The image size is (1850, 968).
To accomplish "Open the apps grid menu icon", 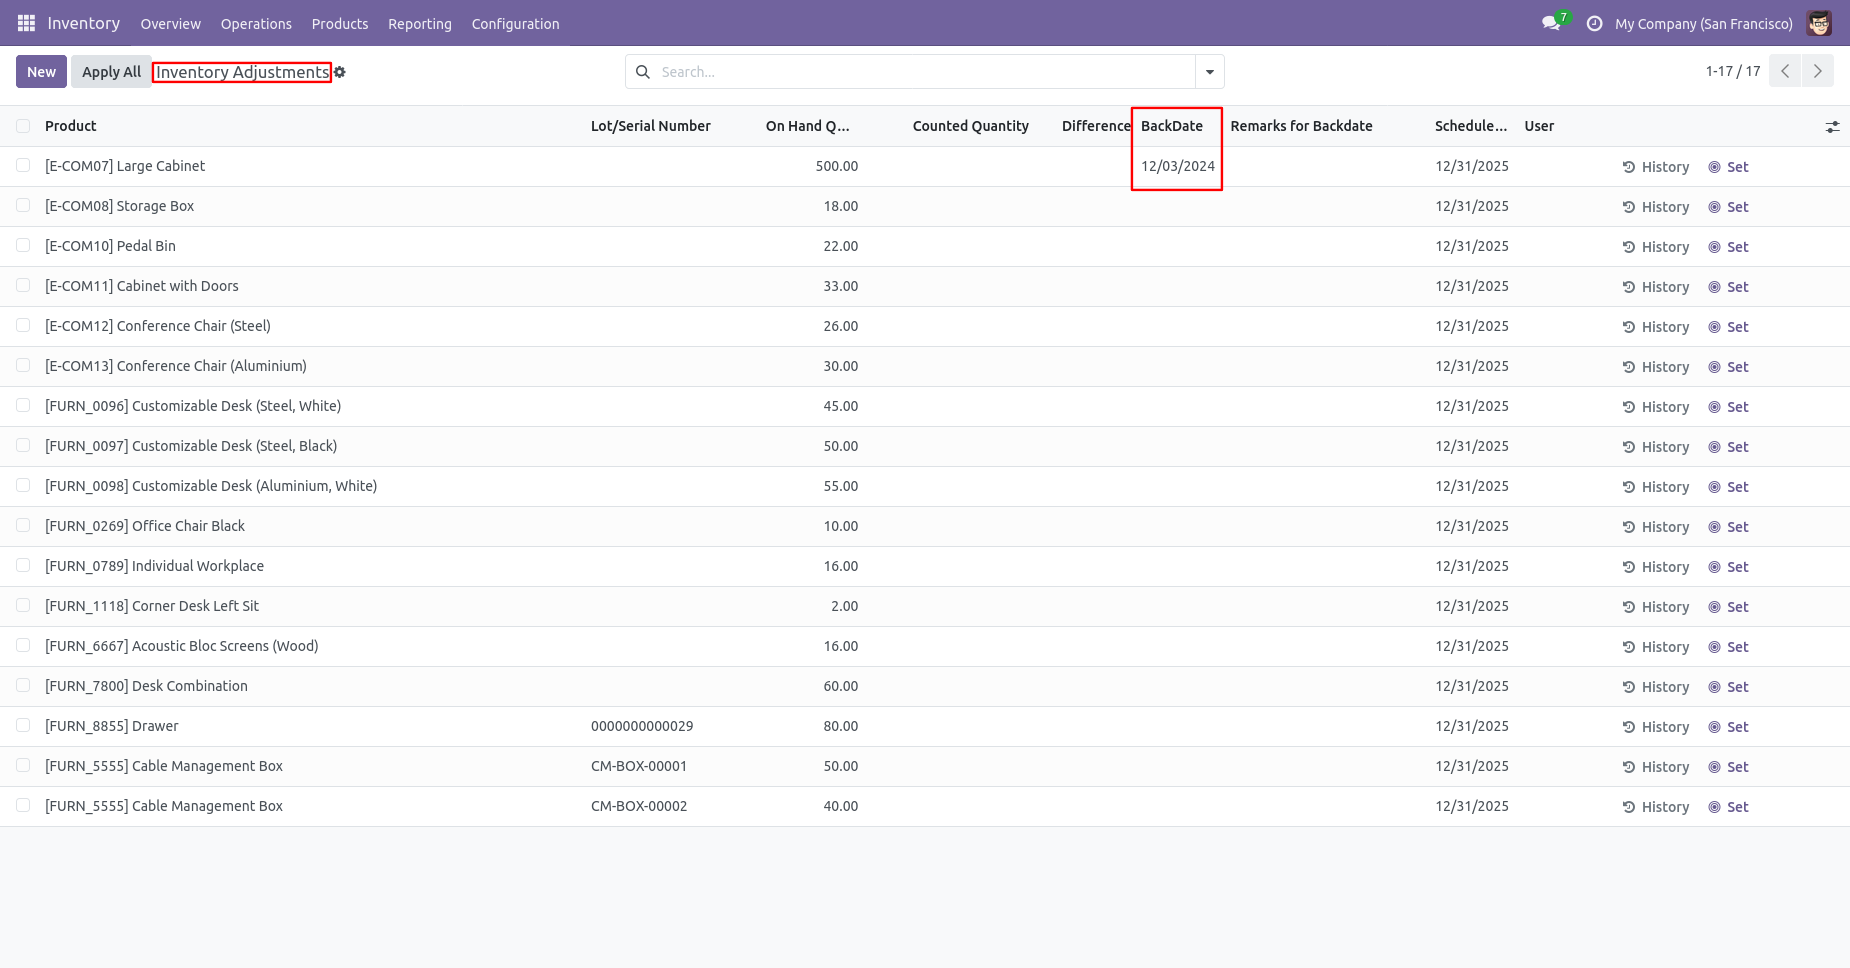I will click(x=26, y=23).
